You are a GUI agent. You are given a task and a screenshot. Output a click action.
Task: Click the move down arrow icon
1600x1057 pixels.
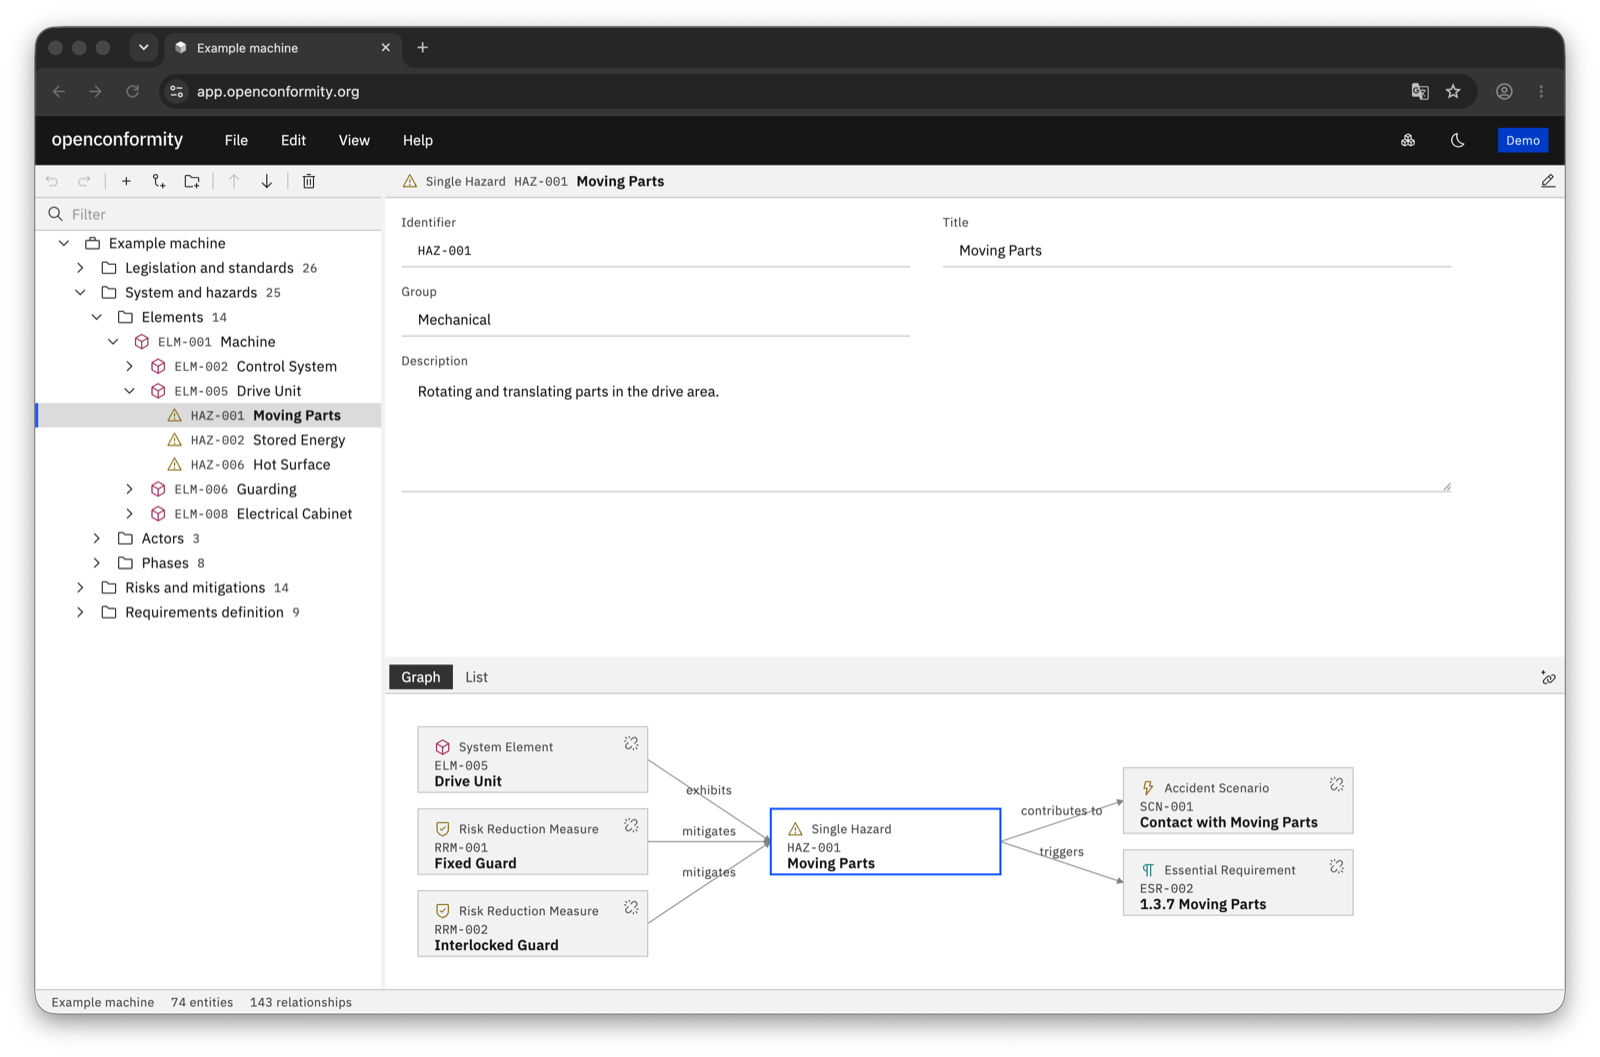pos(267,181)
